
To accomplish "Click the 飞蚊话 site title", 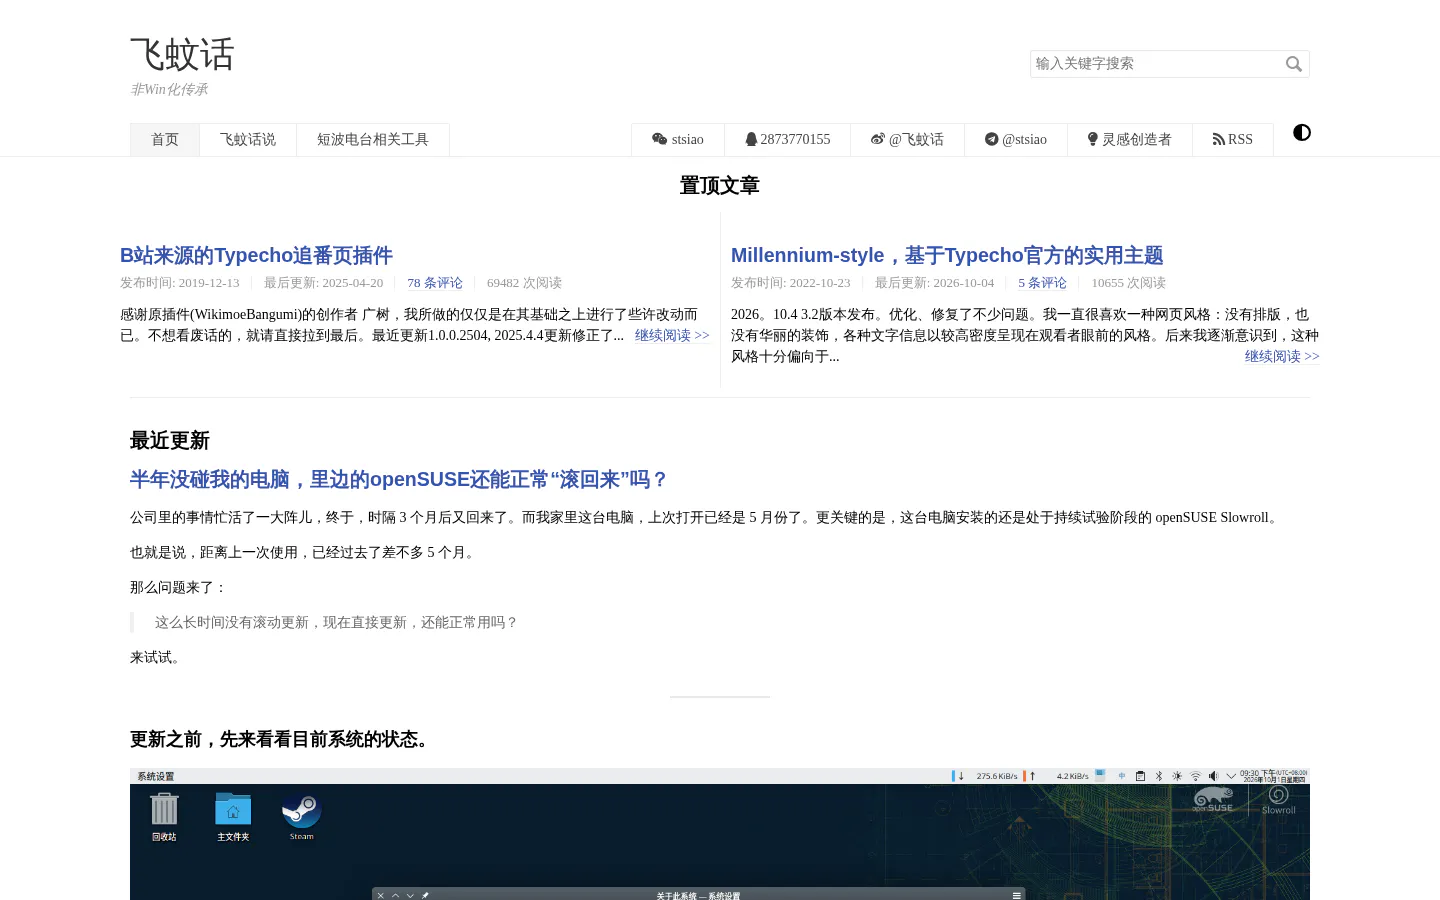I will tap(182, 55).
